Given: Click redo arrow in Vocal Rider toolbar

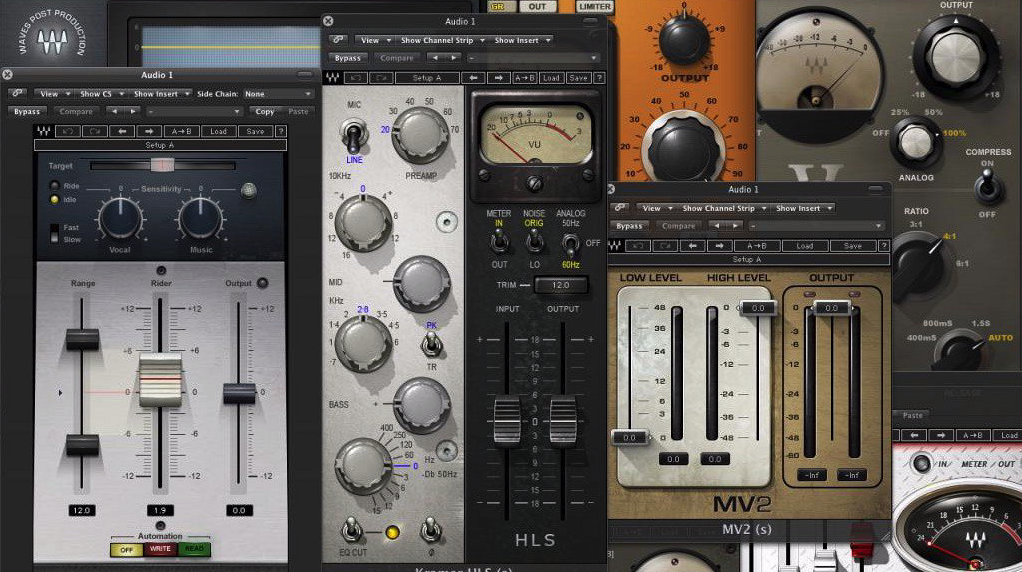Looking at the screenshot, I should tap(95, 131).
